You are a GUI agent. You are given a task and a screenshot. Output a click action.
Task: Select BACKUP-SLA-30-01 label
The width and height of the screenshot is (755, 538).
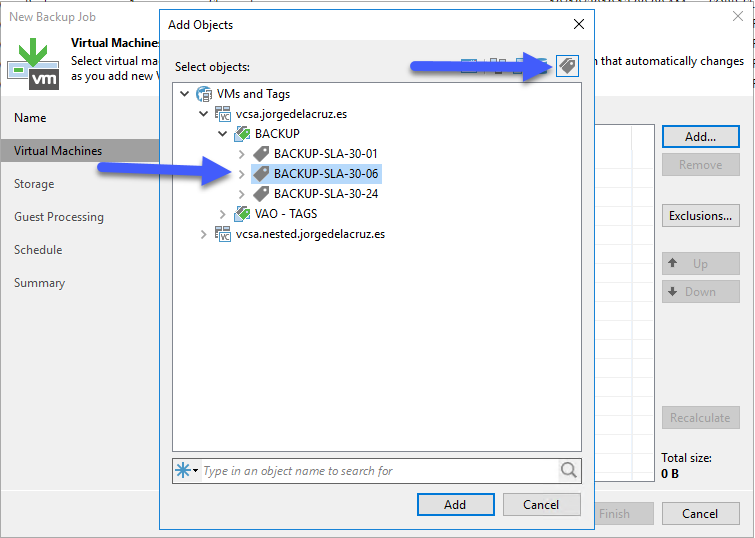(x=326, y=154)
